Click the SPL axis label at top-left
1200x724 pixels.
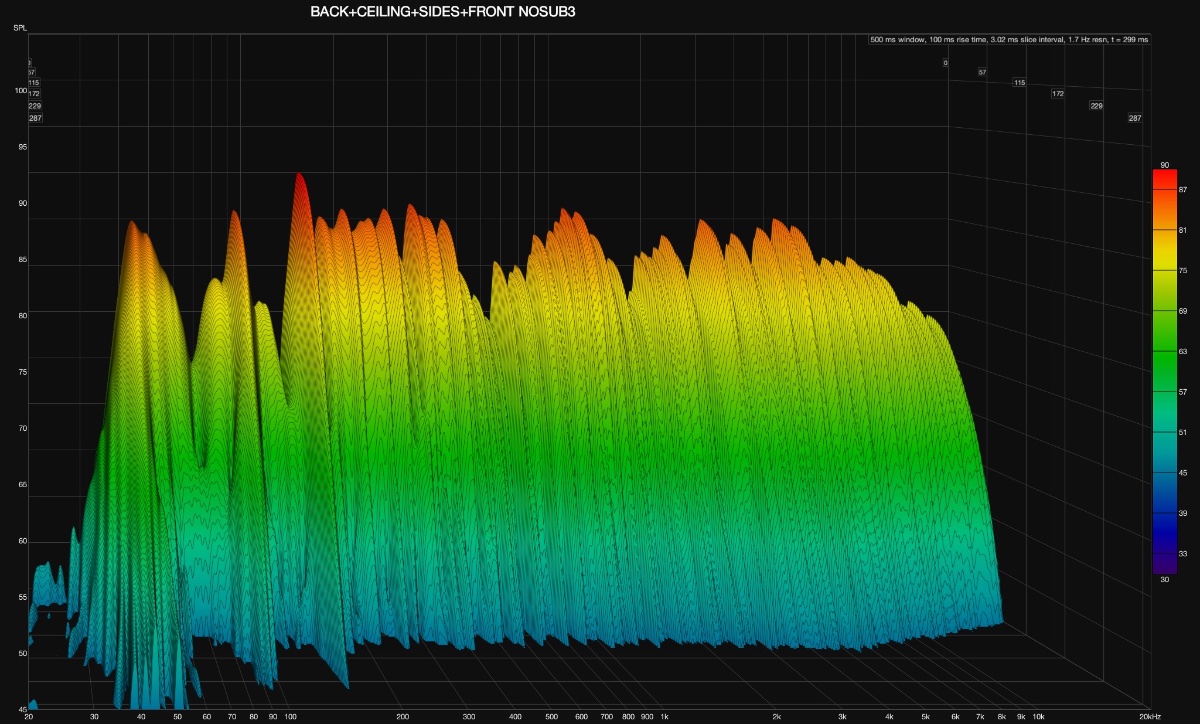pyautogui.click(x=20, y=28)
